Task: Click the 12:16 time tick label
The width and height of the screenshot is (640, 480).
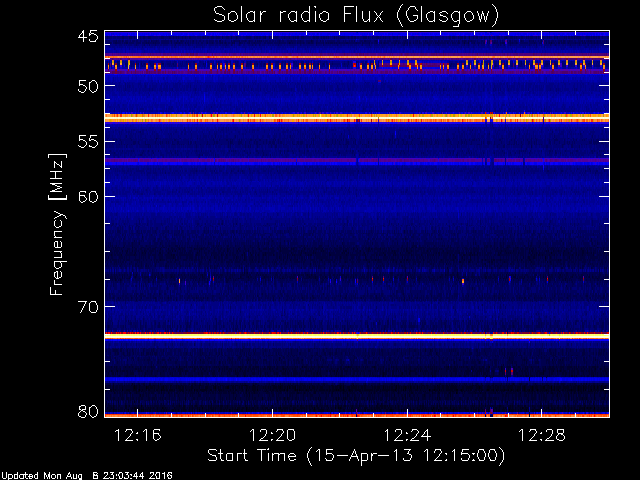Action: pyautogui.click(x=138, y=435)
